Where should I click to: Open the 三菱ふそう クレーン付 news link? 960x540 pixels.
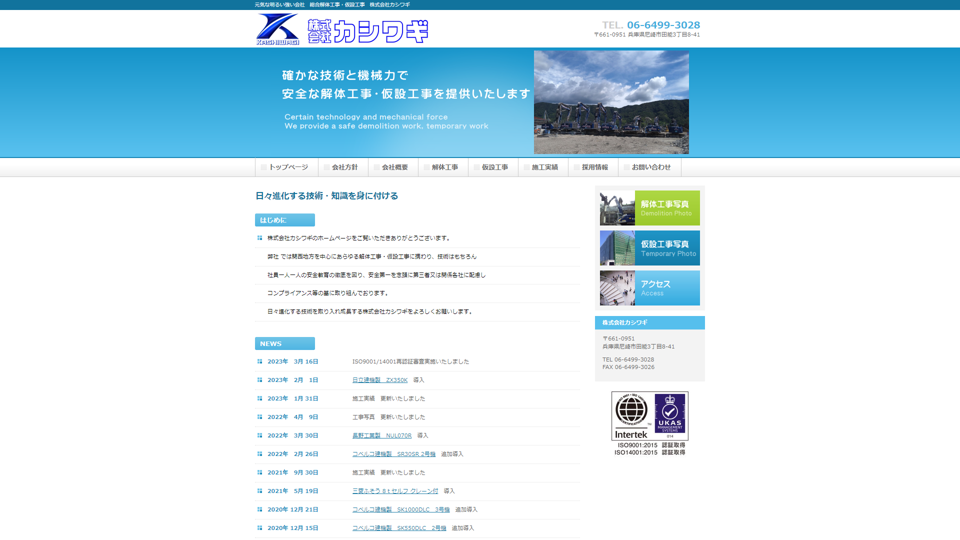point(395,491)
